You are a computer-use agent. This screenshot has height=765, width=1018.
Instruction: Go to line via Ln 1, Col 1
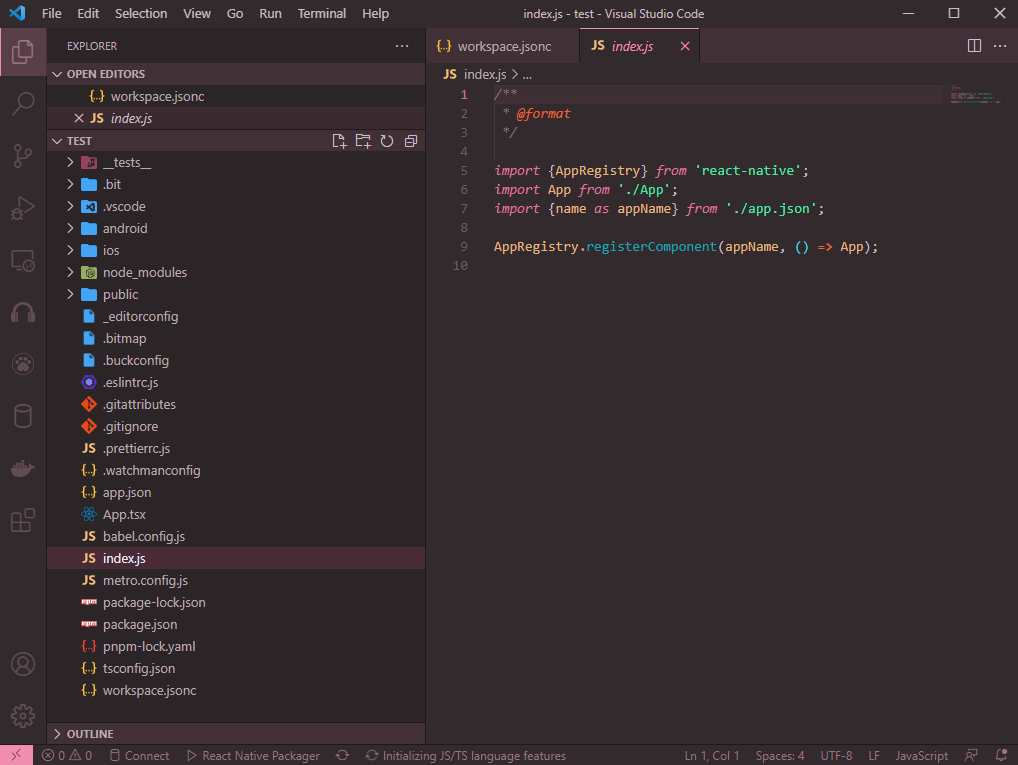712,755
